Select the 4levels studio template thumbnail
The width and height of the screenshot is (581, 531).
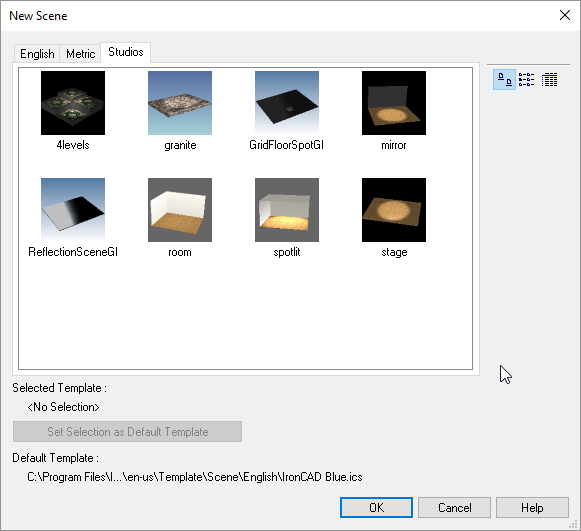(73, 103)
